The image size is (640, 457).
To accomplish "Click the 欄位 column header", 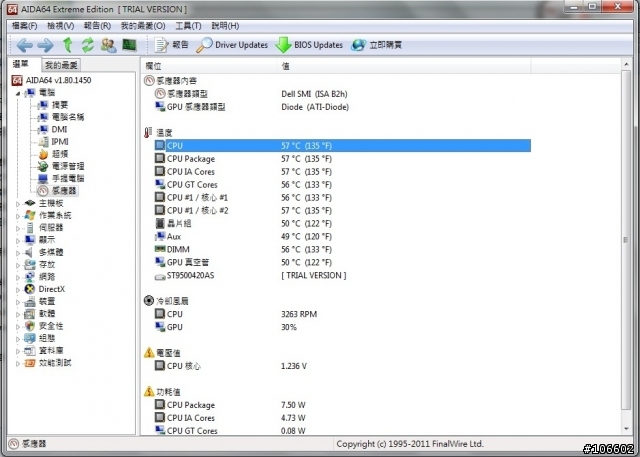I will 209,66.
